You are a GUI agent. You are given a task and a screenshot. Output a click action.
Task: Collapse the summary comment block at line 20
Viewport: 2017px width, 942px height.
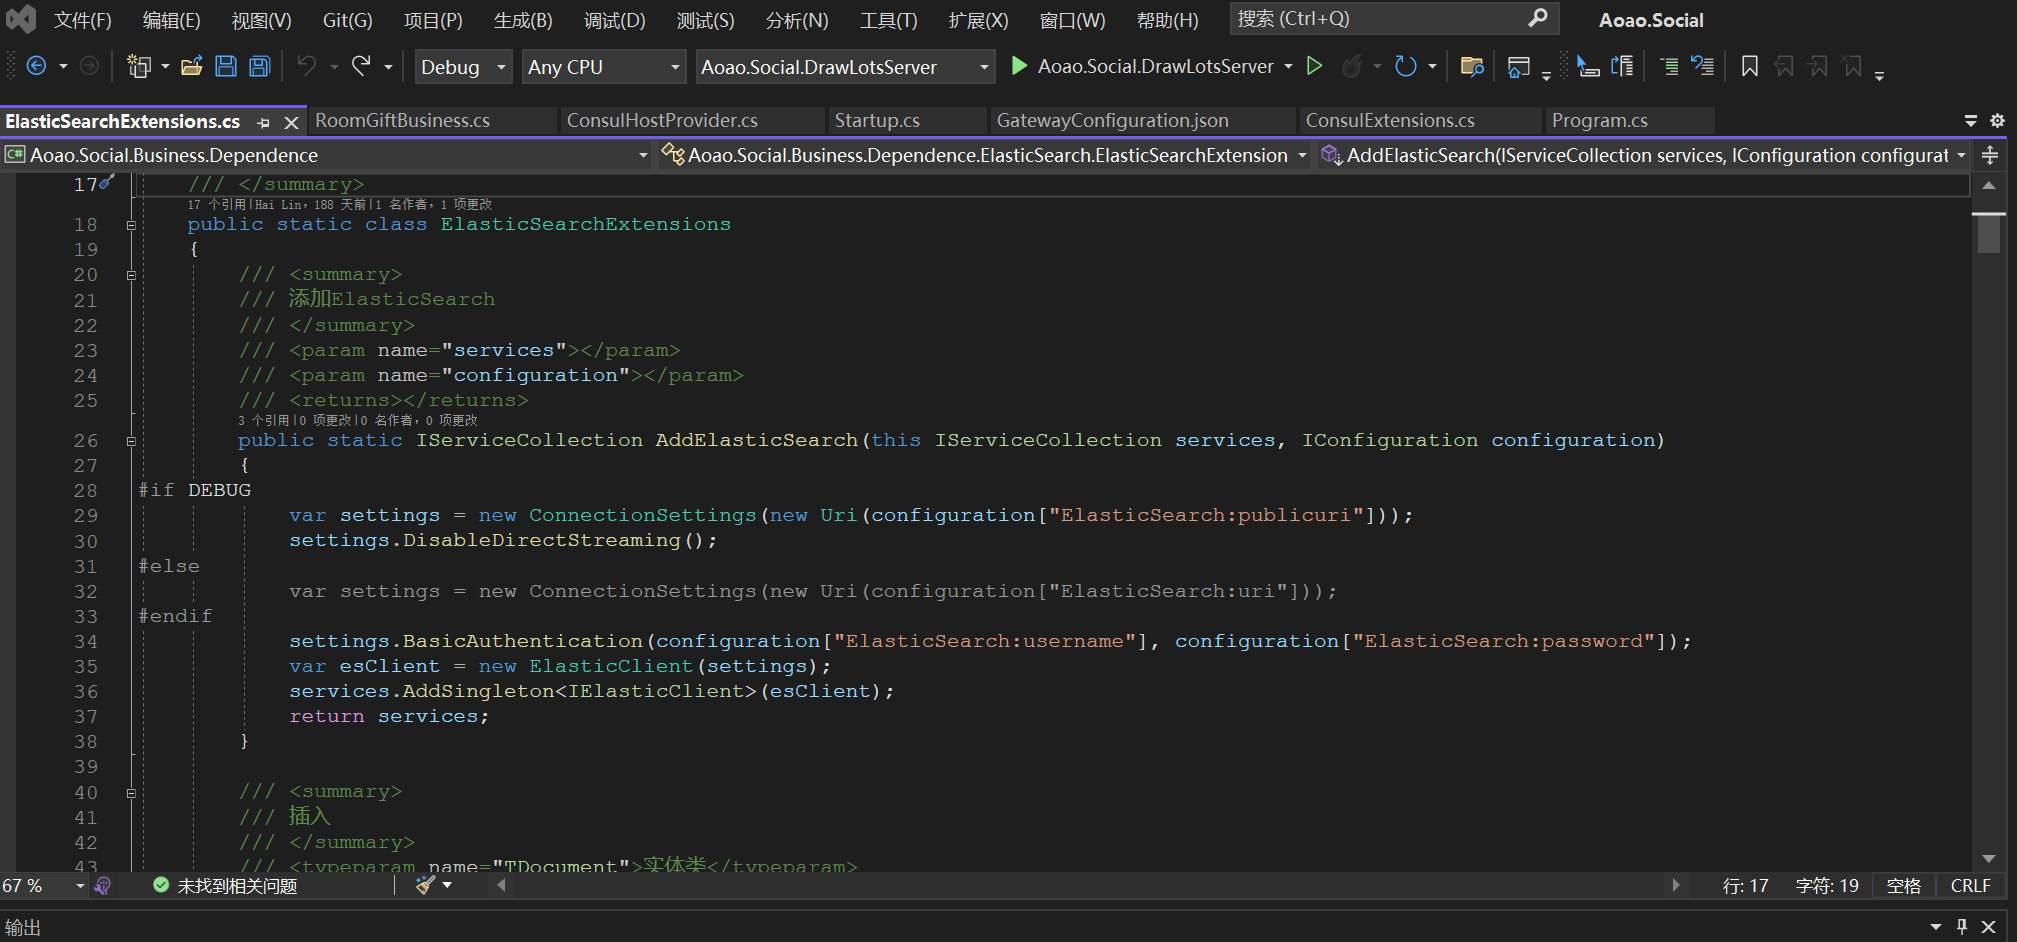point(131,275)
